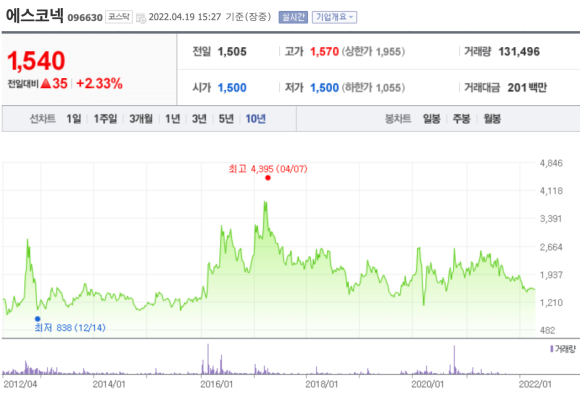Click the 3,391 y-axis label

coord(551,219)
